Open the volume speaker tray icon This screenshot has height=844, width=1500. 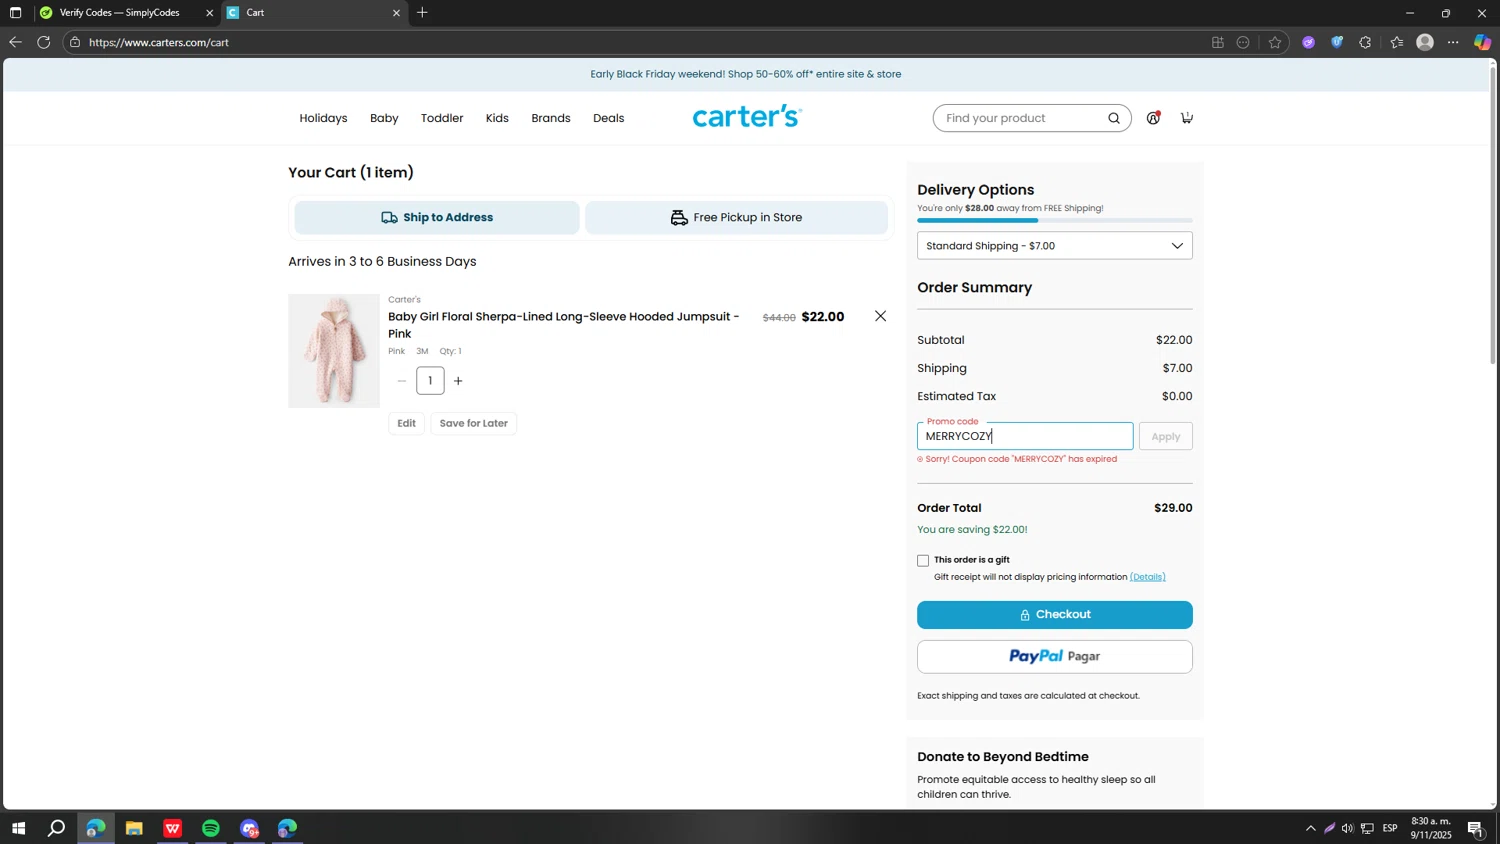coord(1348,828)
